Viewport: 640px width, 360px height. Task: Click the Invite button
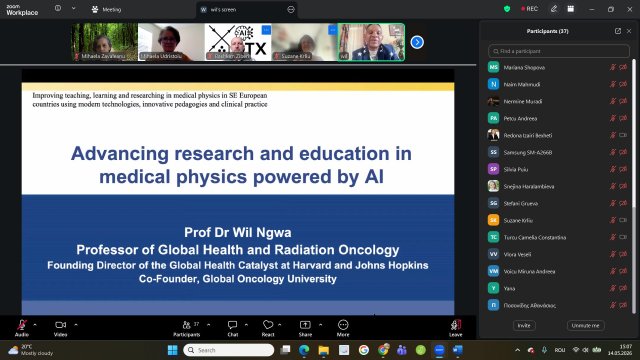click(x=524, y=325)
